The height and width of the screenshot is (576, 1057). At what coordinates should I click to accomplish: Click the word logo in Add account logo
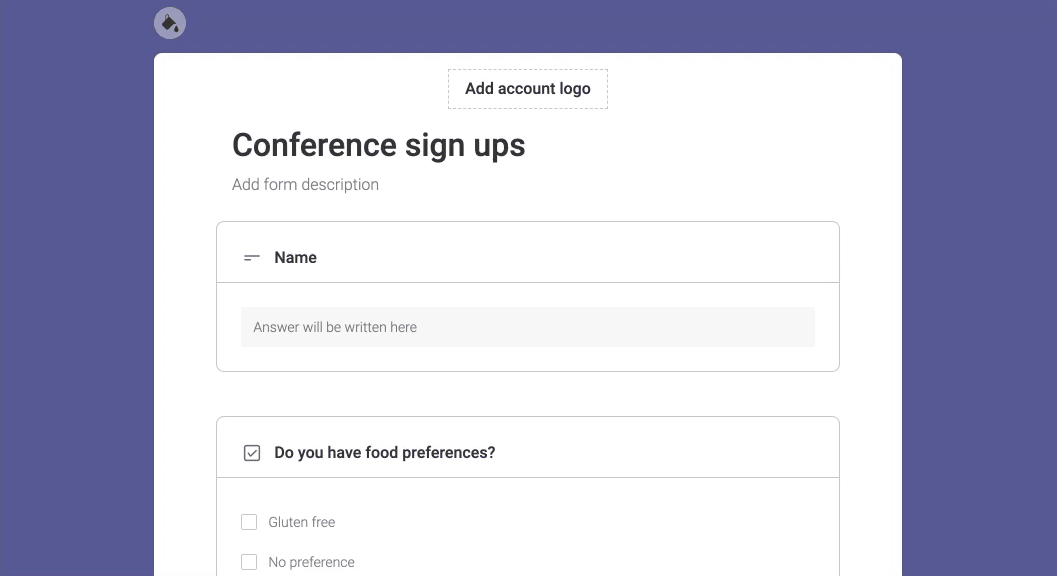pos(574,89)
